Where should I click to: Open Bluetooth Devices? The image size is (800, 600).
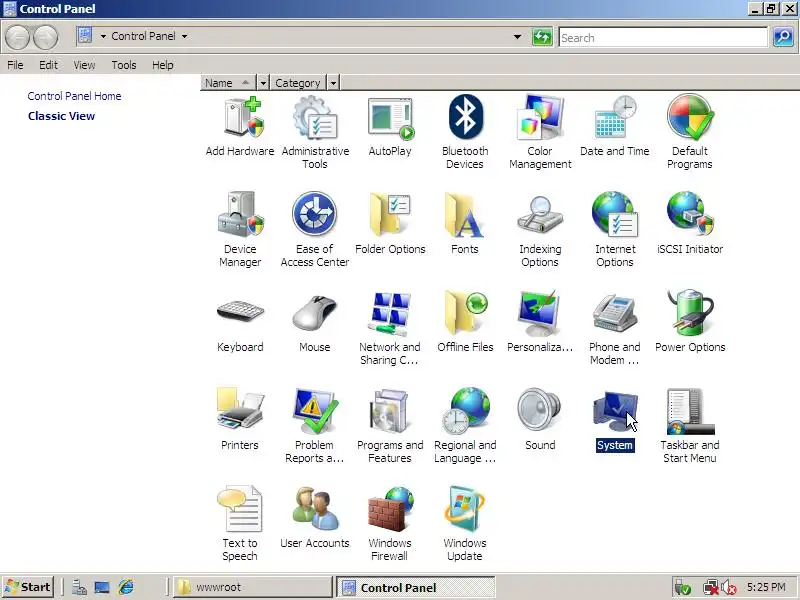coord(465,132)
